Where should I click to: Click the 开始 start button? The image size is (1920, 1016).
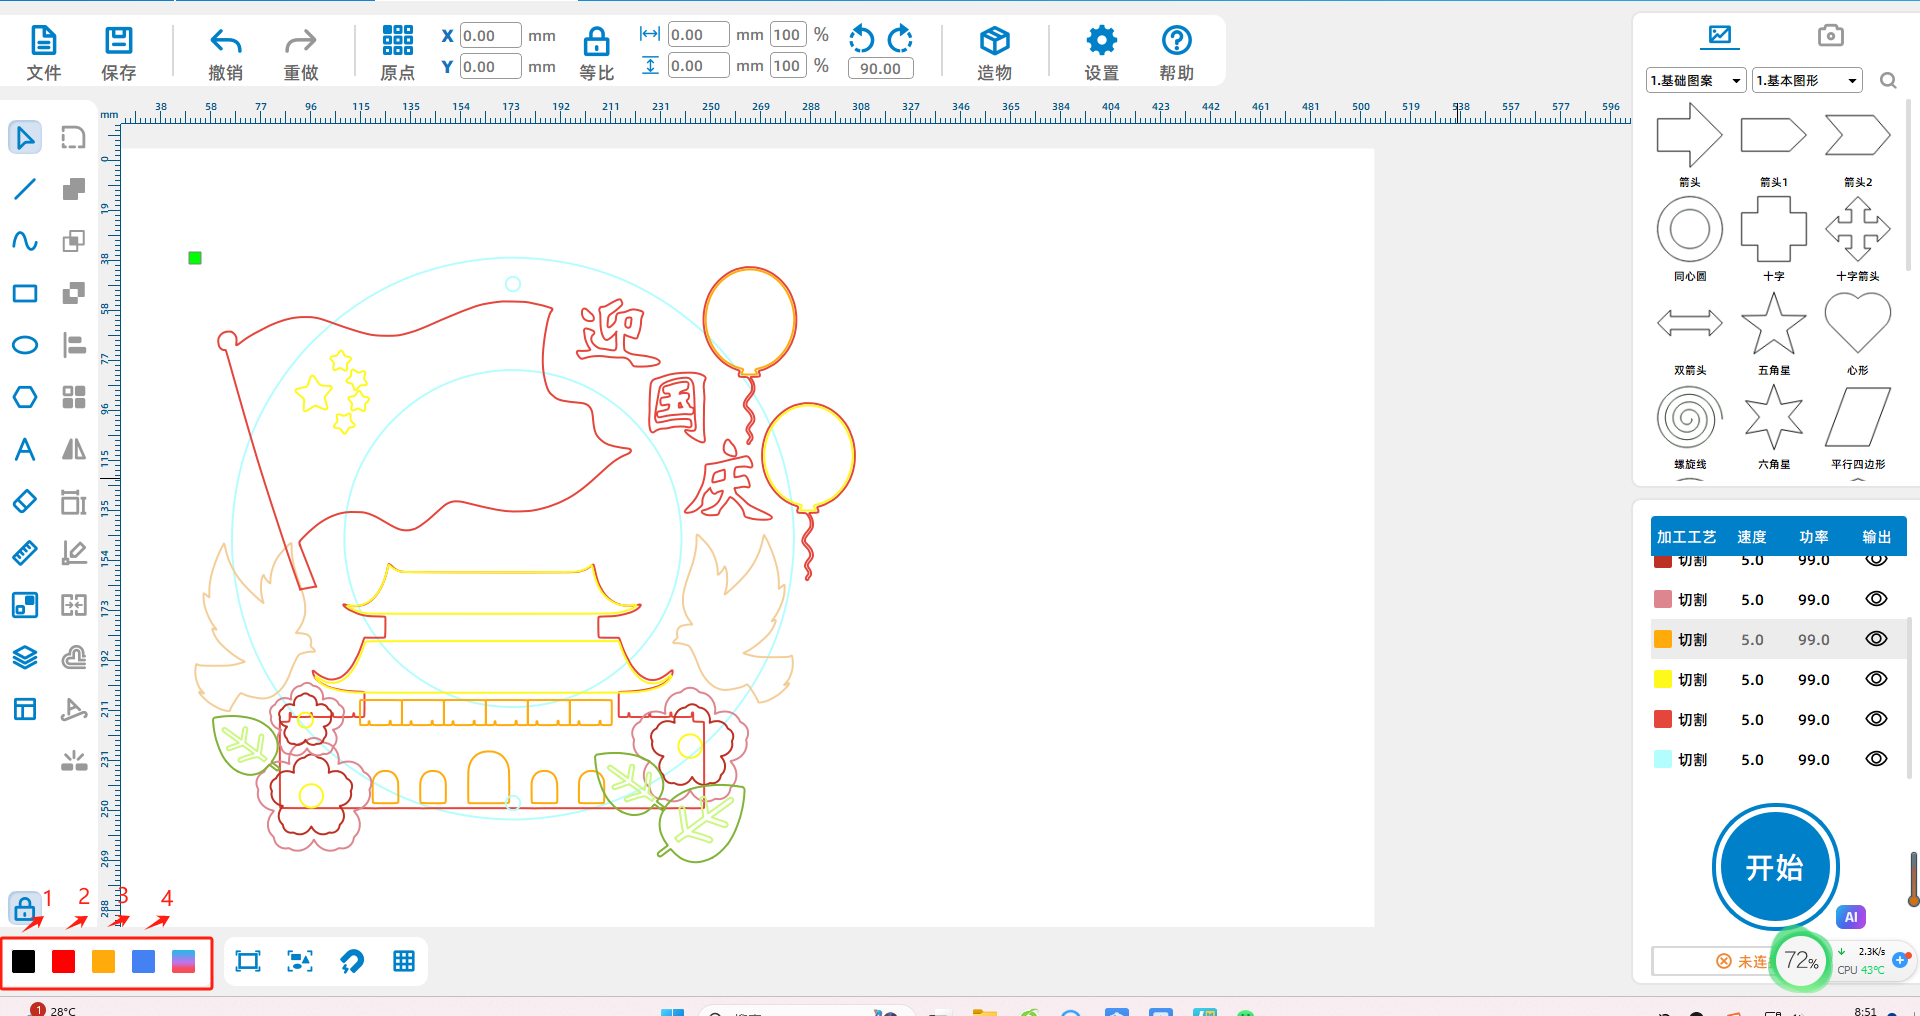(1775, 867)
